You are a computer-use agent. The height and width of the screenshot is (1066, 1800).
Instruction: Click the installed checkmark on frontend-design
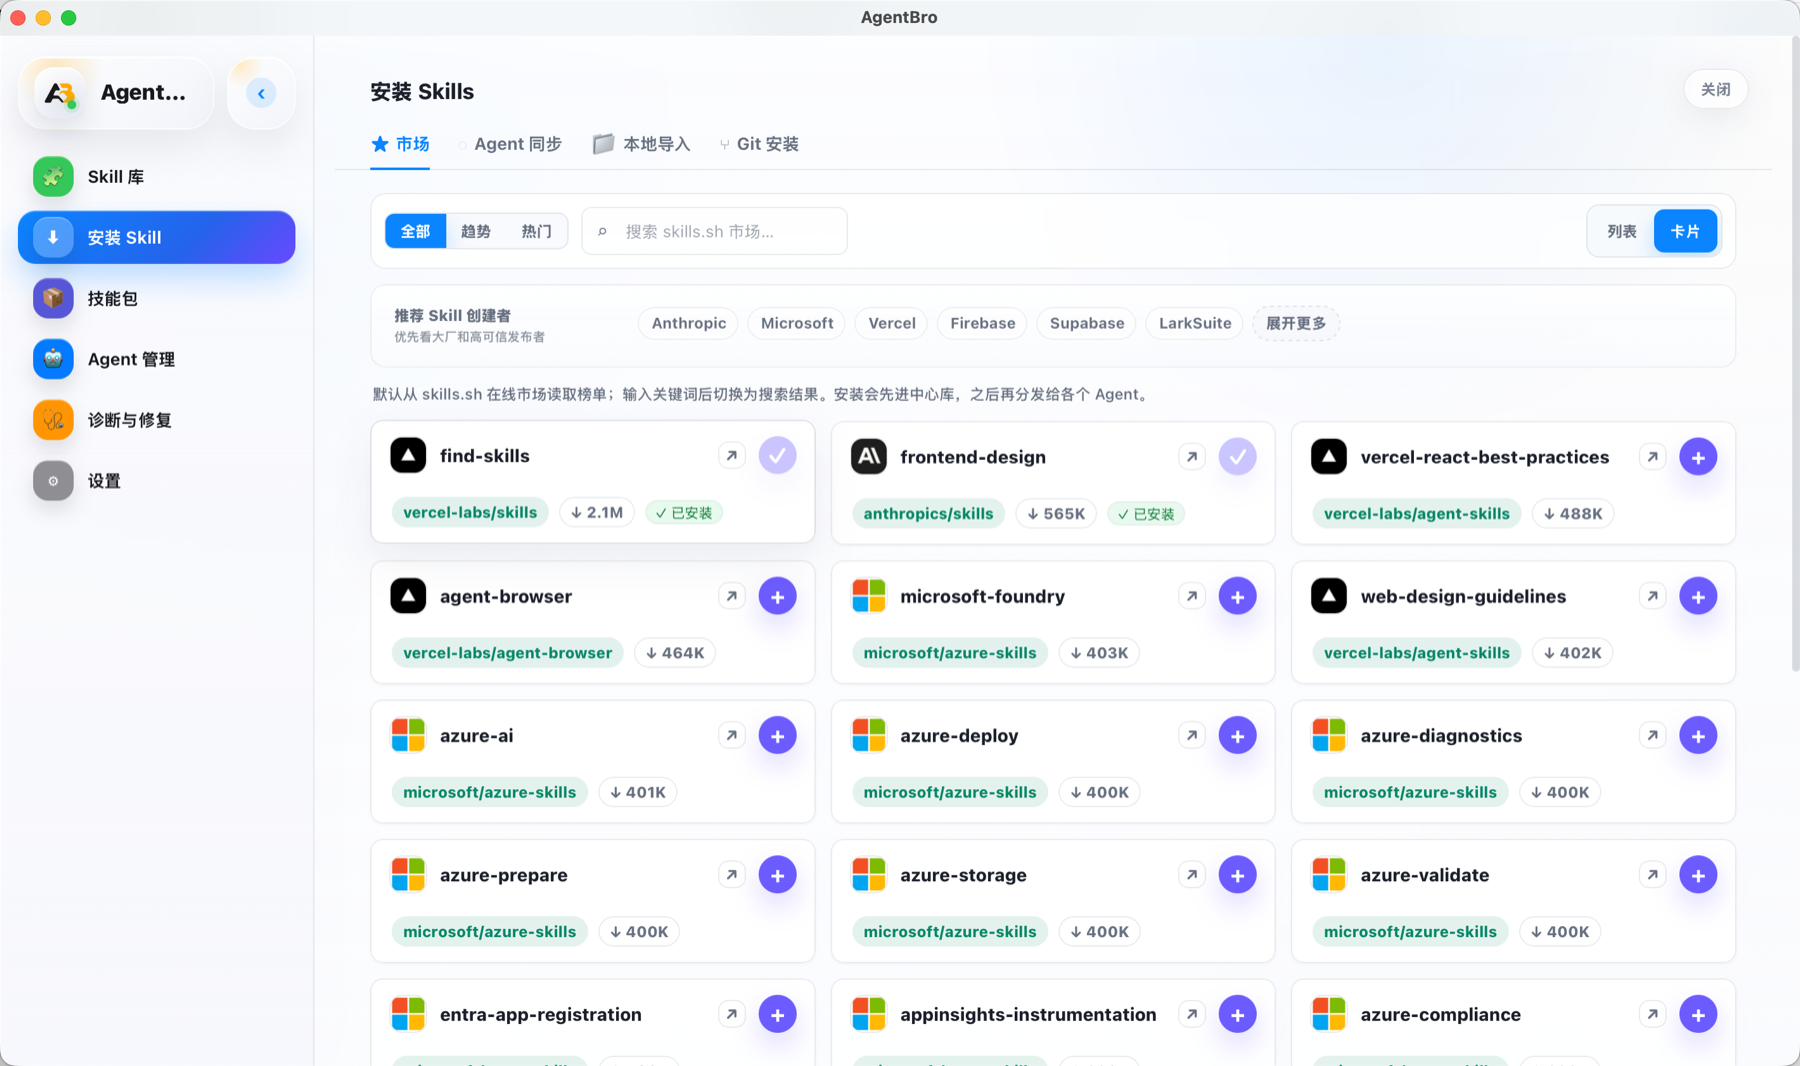pyautogui.click(x=1237, y=457)
